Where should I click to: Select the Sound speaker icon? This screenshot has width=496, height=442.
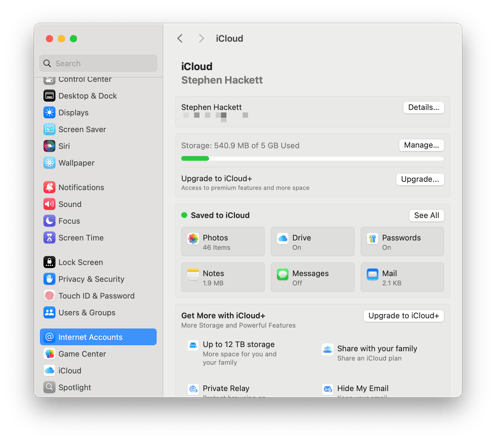point(49,204)
